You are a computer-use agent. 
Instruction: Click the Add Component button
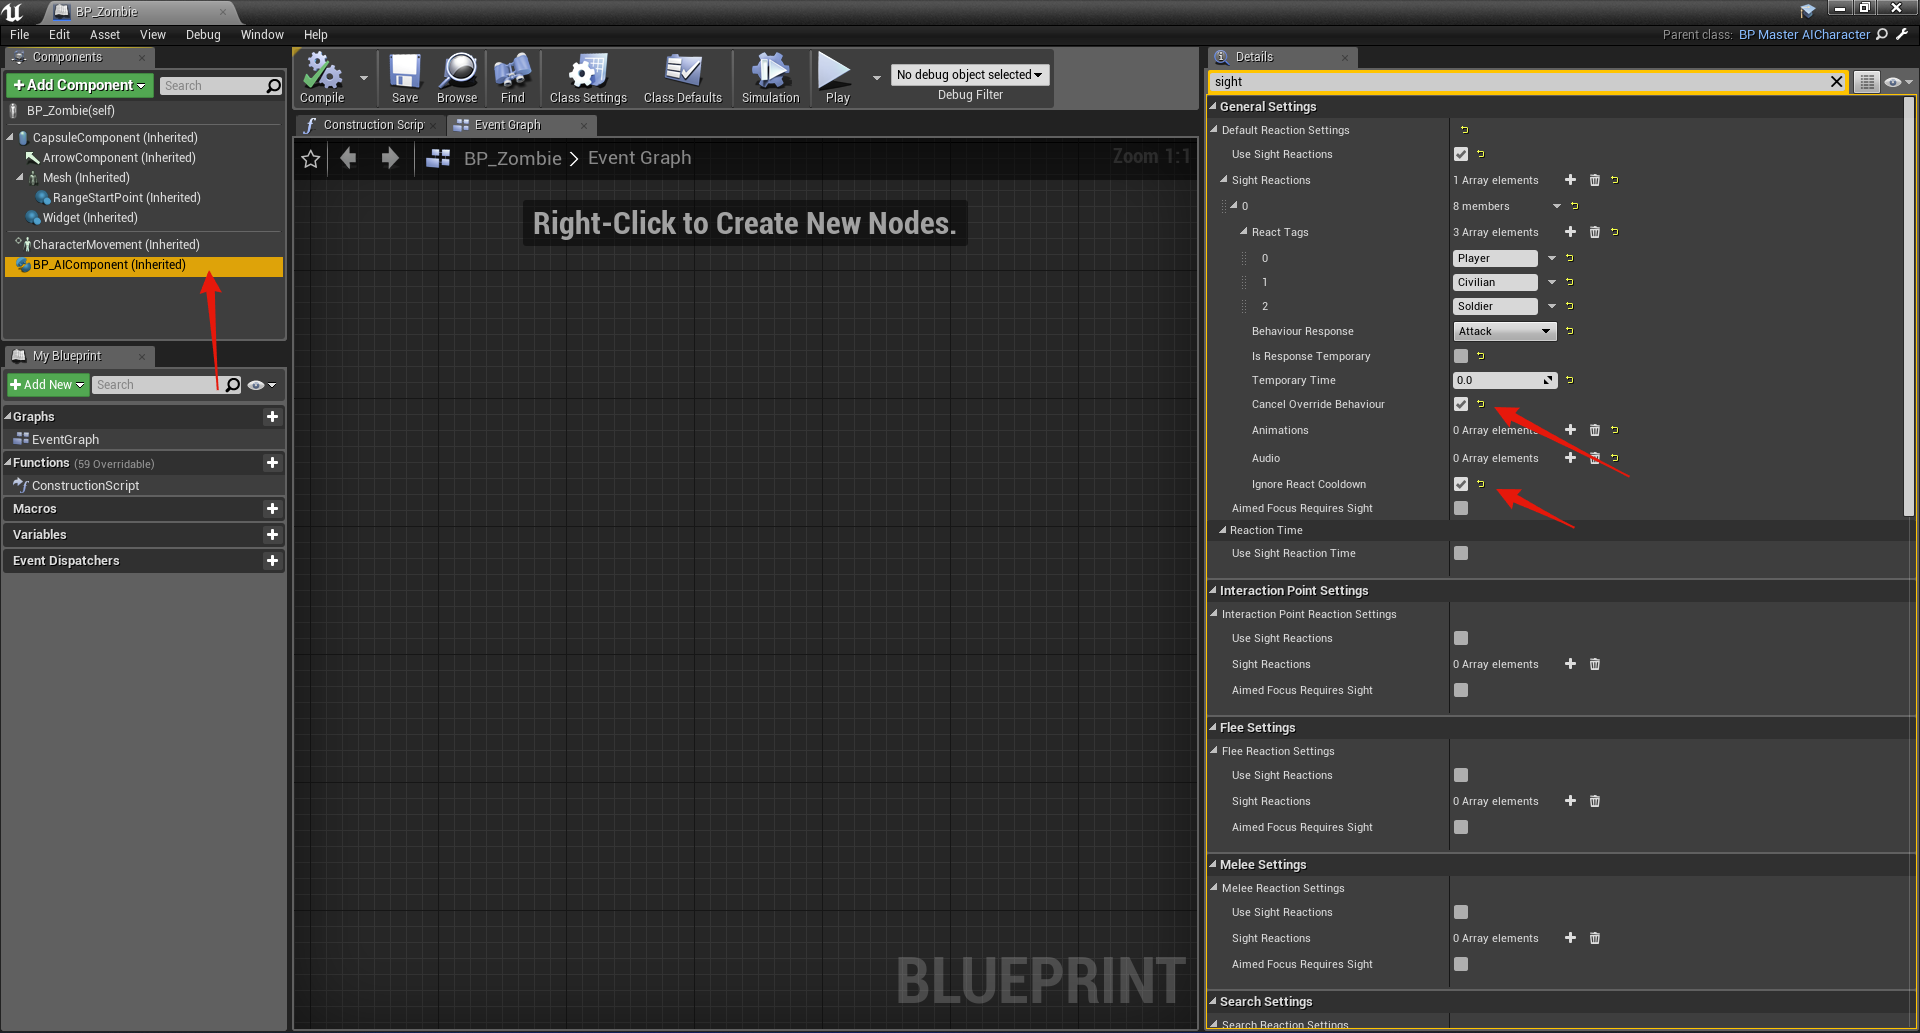coord(80,86)
